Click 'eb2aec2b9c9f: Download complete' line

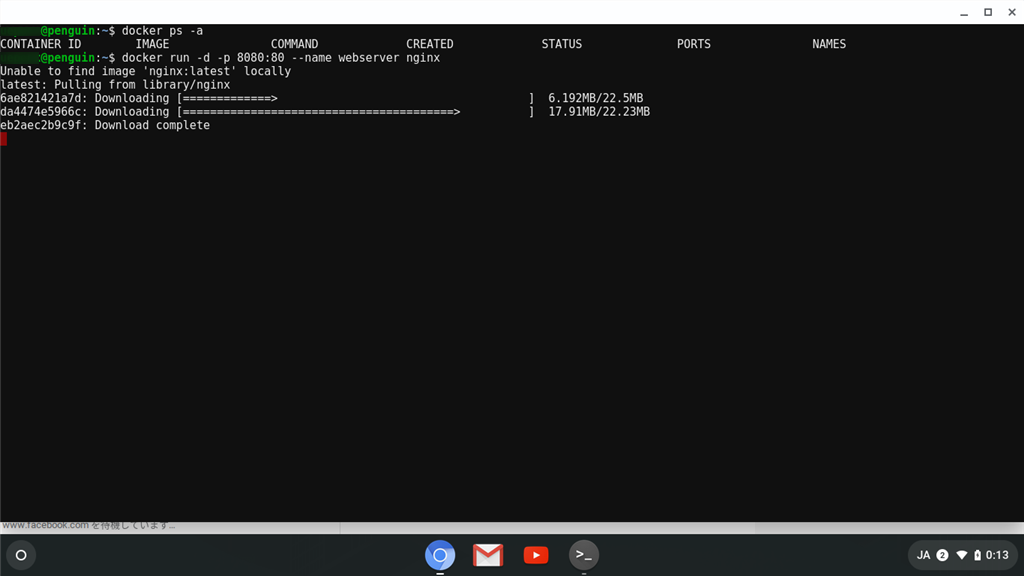105,125
